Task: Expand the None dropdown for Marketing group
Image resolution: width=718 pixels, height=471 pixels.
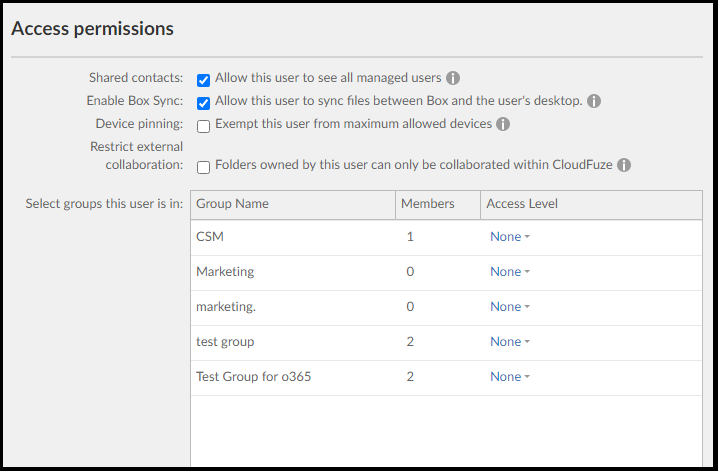Action: pos(510,271)
